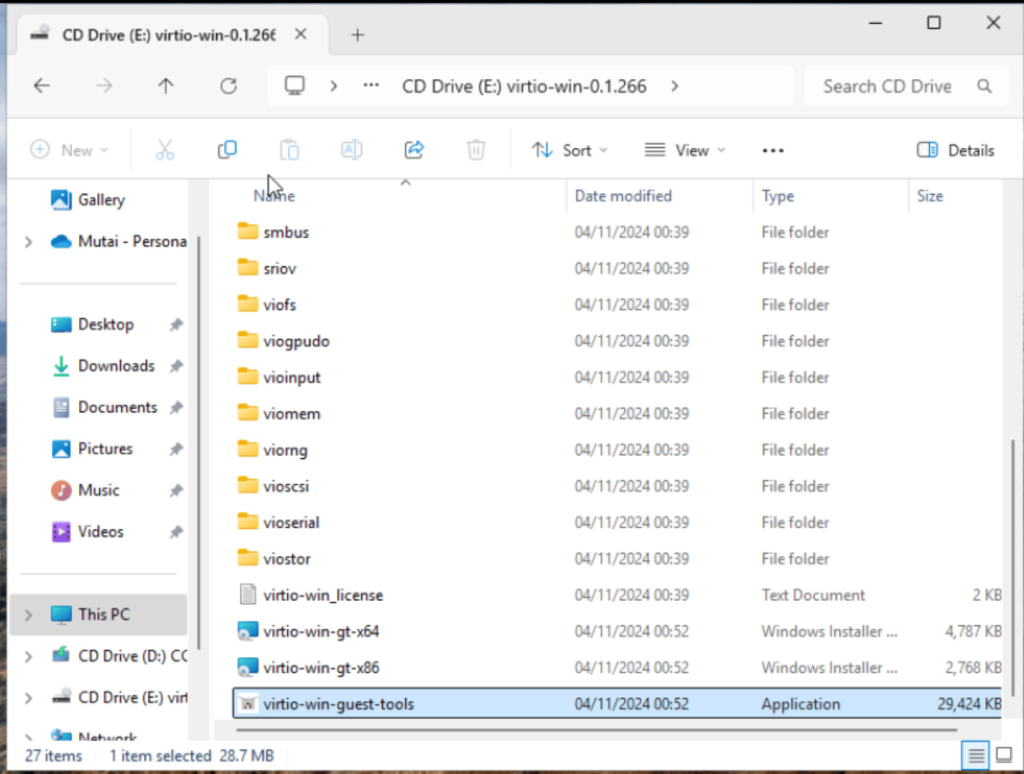Select the viogpudo folder row
Viewport: 1024px width, 774px height.
[x=617, y=341]
